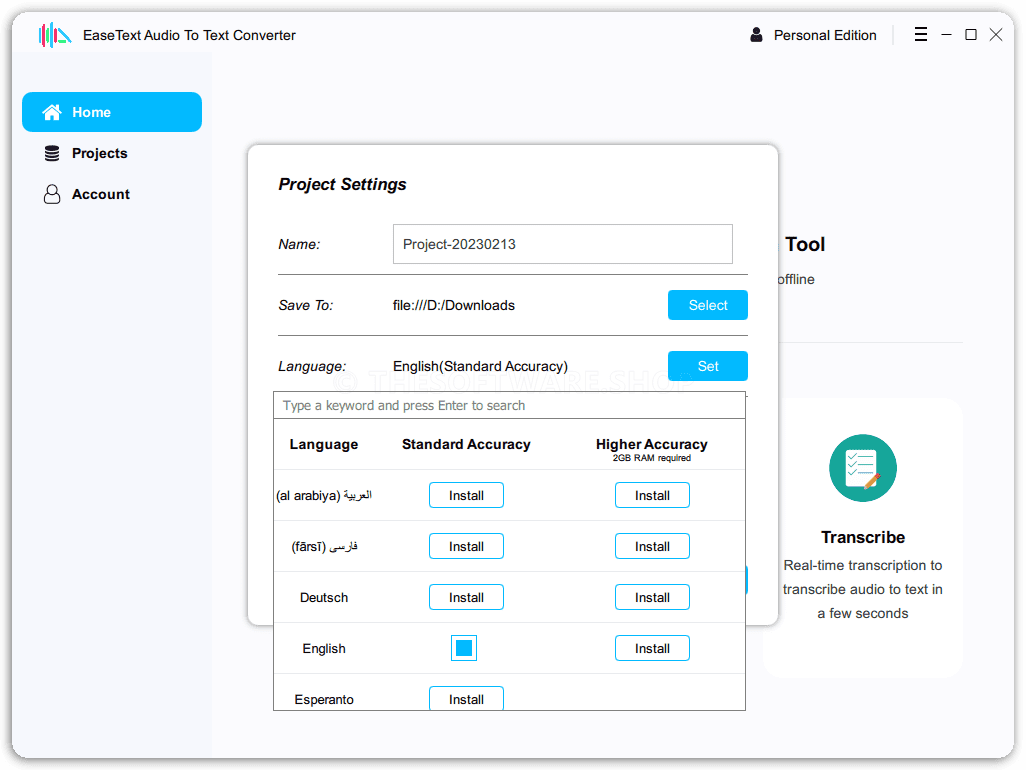Viewport: 1026px width, 770px height.
Task: Click the language keyword search box
Action: [x=509, y=406]
